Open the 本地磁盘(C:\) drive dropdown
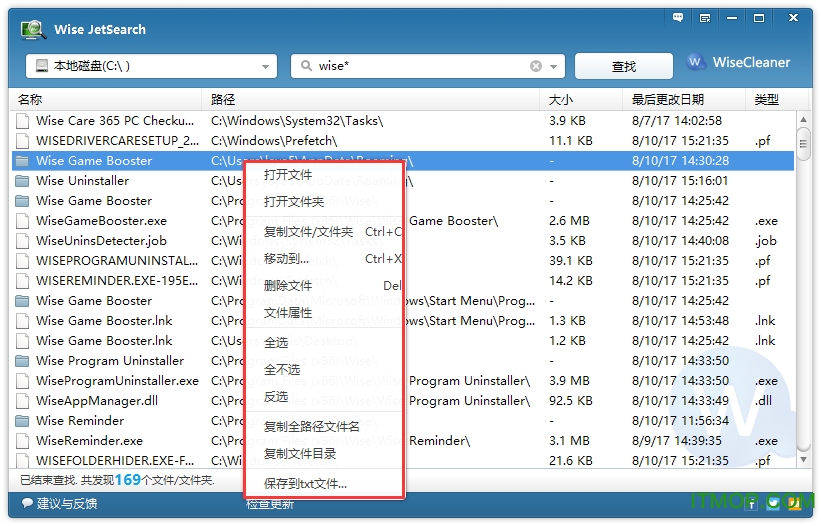The width and height of the screenshot is (821, 526). click(x=150, y=66)
